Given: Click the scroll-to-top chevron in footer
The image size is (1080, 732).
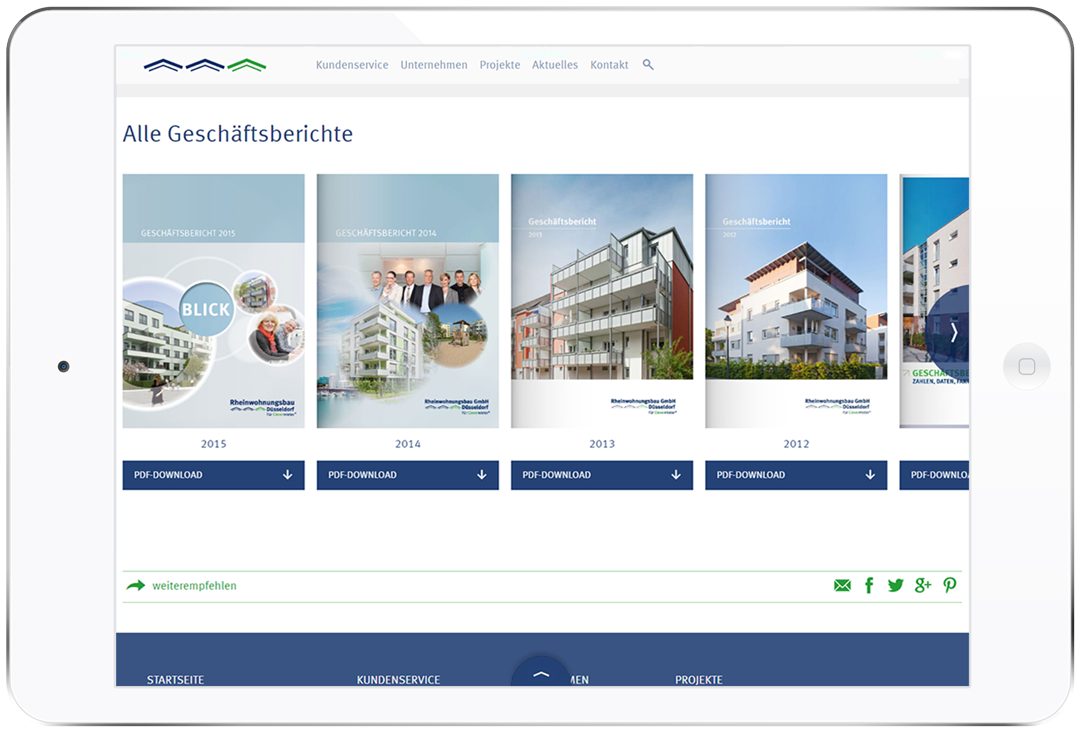Looking at the screenshot, I should (x=541, y=673).
